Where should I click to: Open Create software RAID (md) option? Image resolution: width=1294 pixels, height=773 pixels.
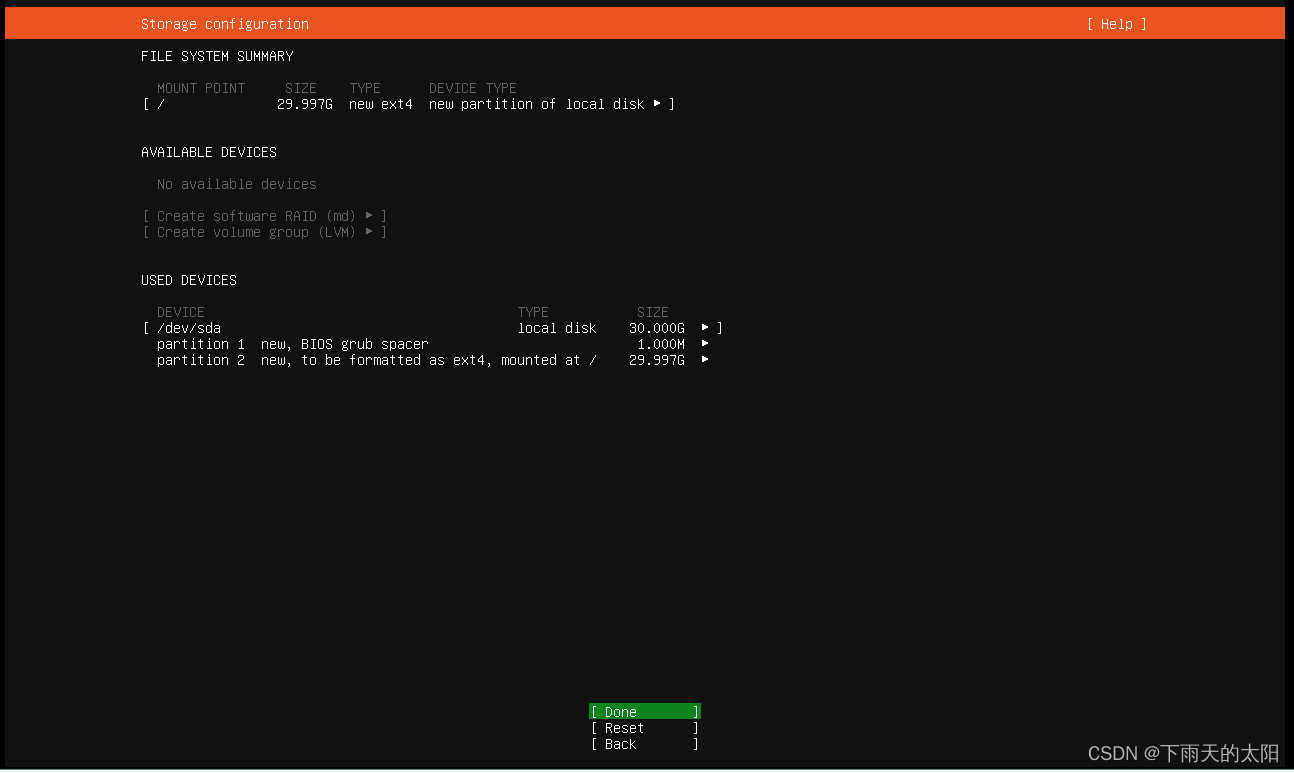(265, 216)
